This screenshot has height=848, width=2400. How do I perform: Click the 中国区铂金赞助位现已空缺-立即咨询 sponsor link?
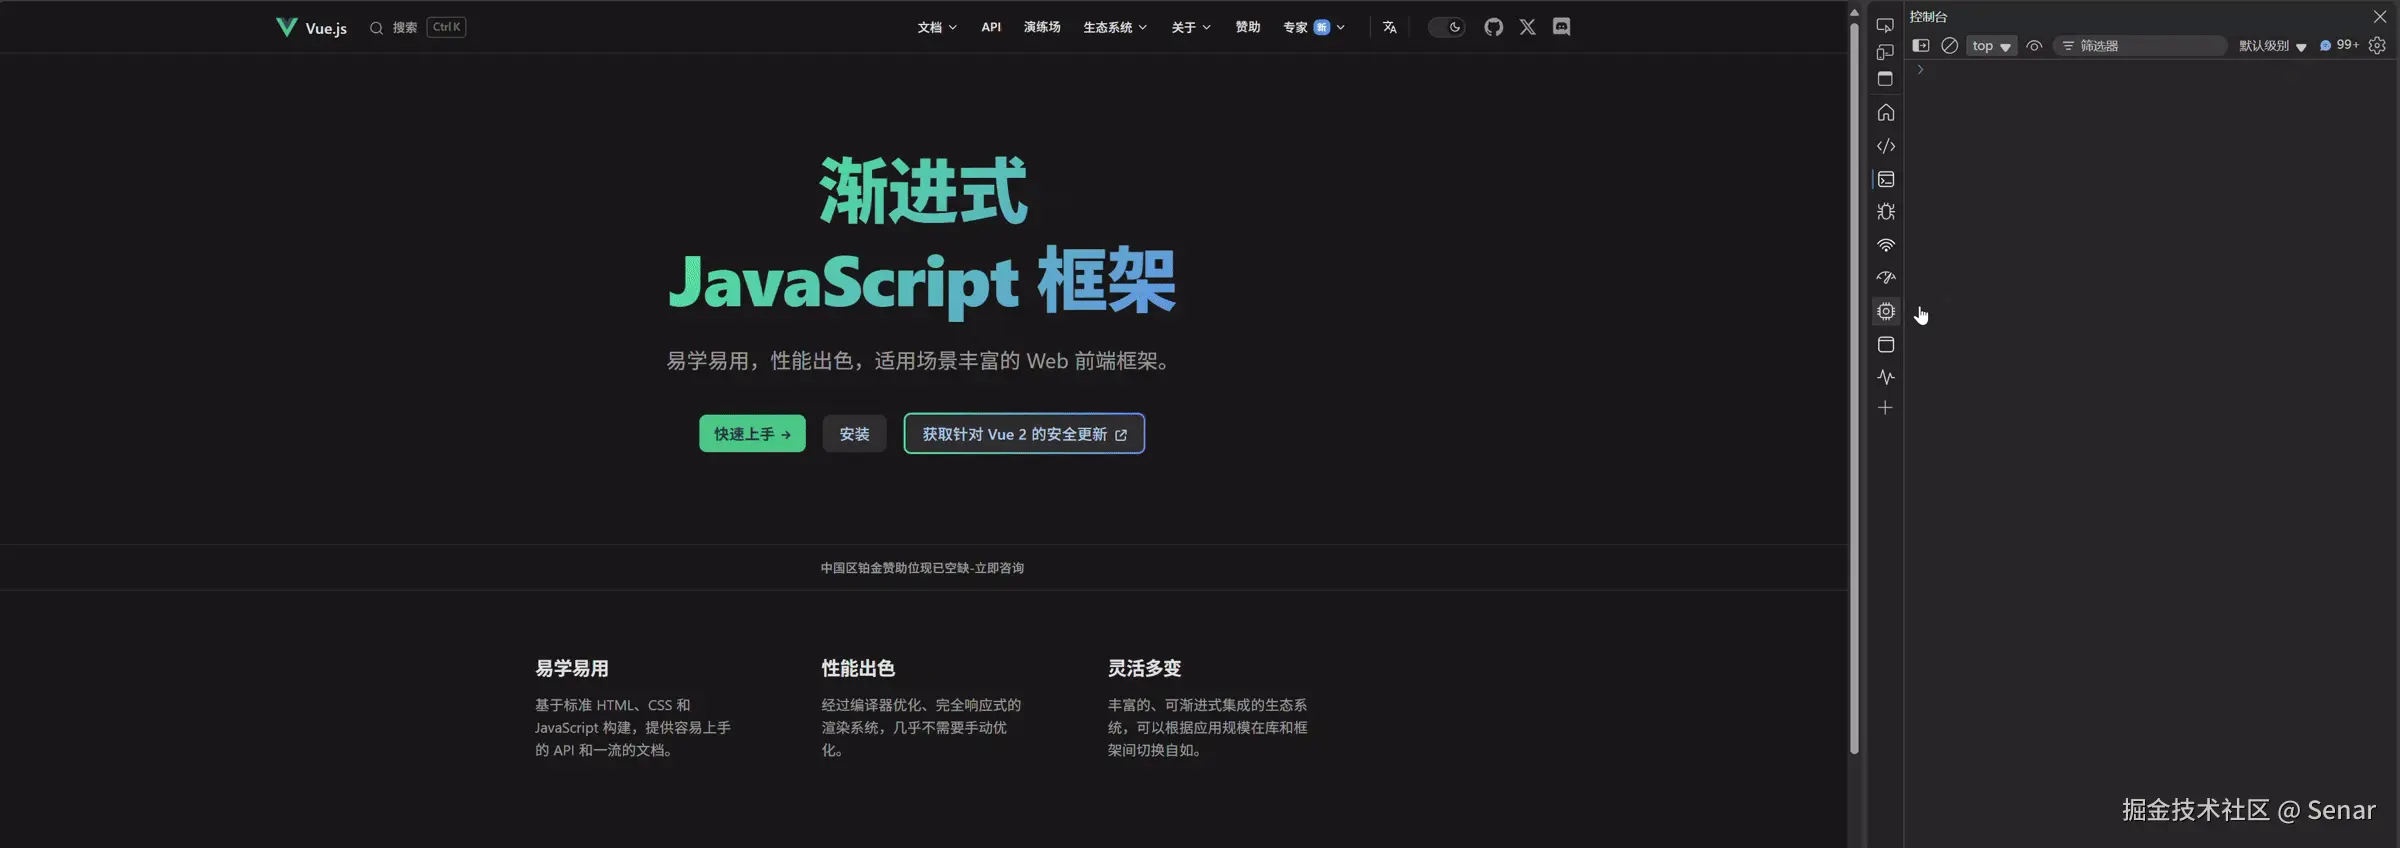point(922,567)
